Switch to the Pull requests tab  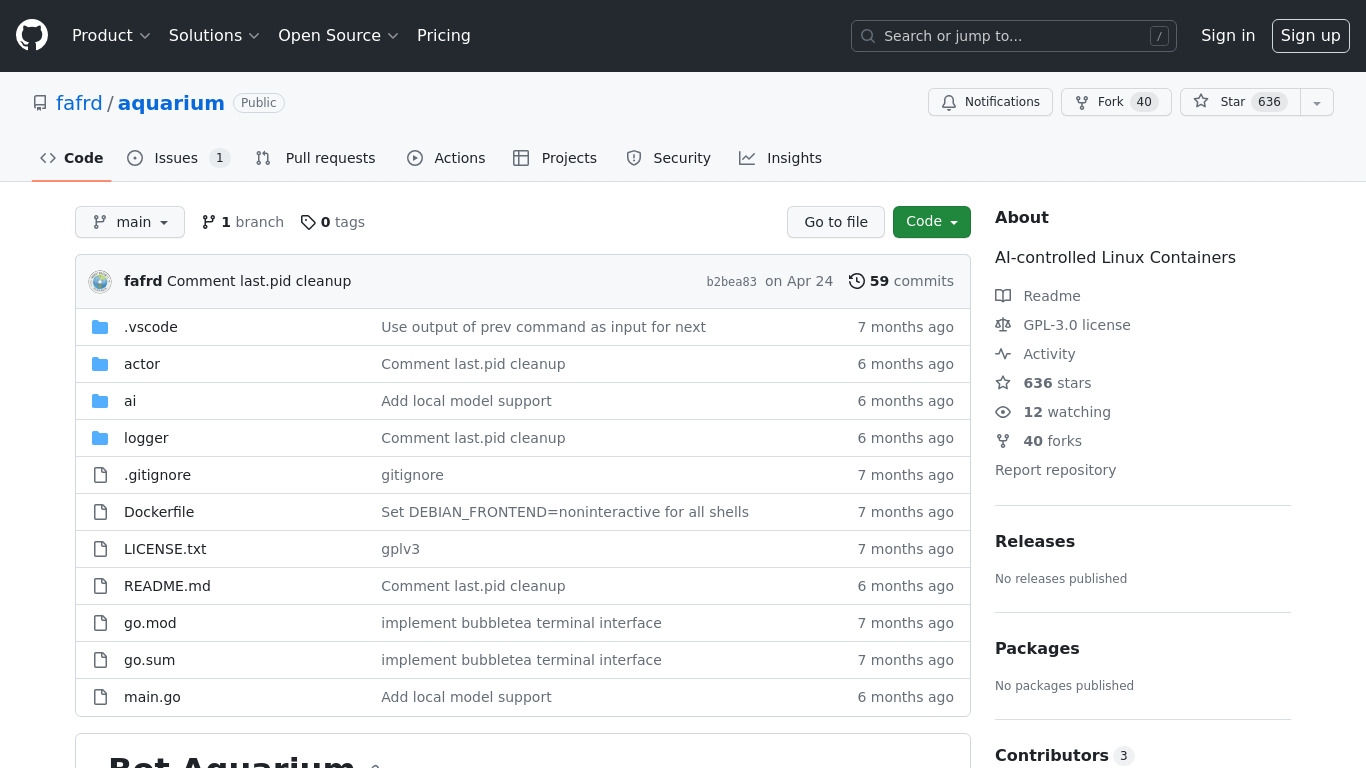(x=315, y=158)
